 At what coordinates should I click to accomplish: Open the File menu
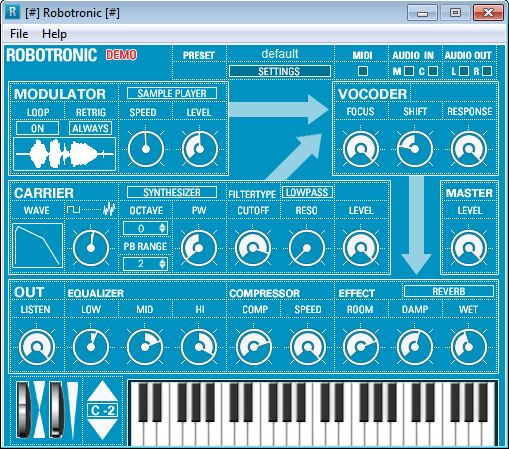19,34
